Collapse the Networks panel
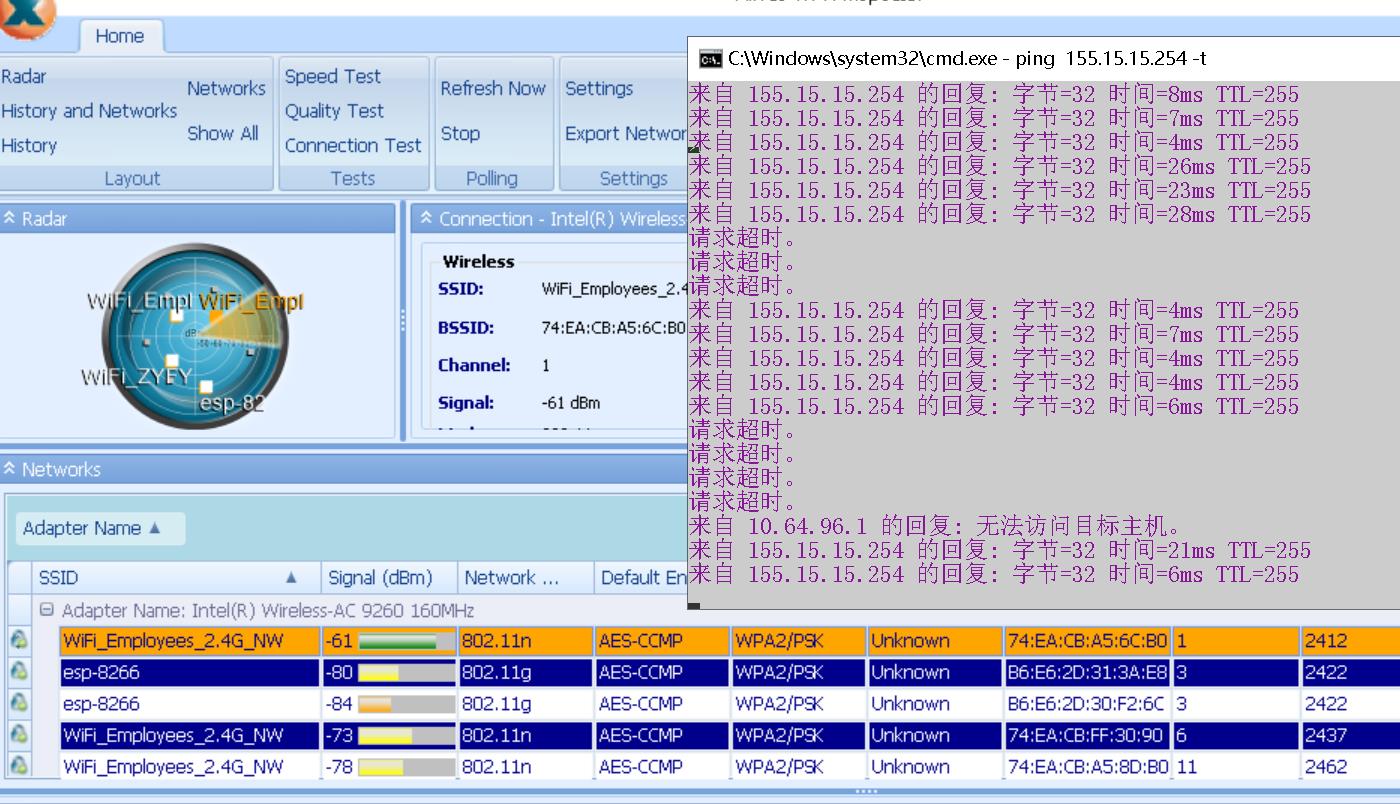1400x804 pixels. 10,469
